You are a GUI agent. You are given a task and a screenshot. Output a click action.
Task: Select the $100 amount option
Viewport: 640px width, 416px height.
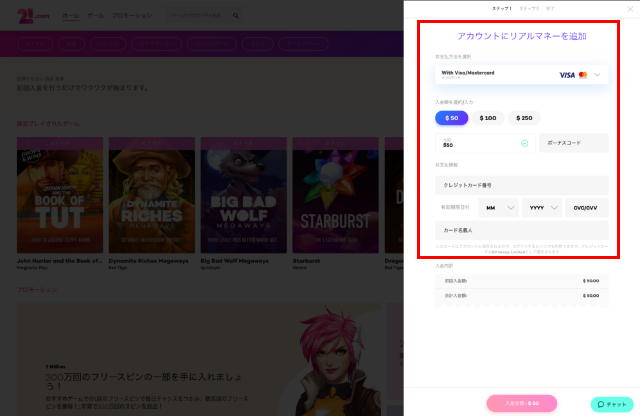pos(487,118)
